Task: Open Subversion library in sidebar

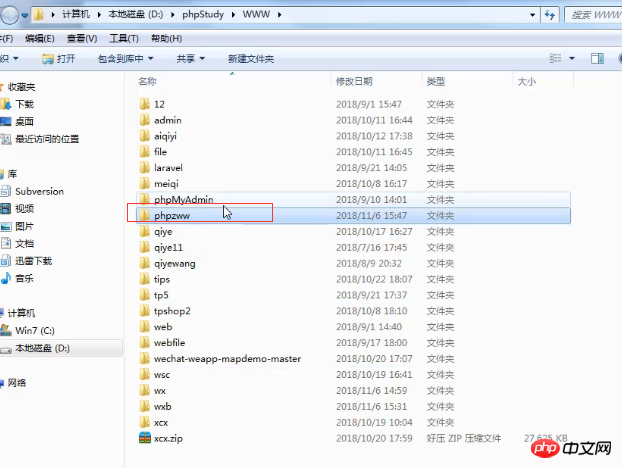Action: click(x=39, y=191)
